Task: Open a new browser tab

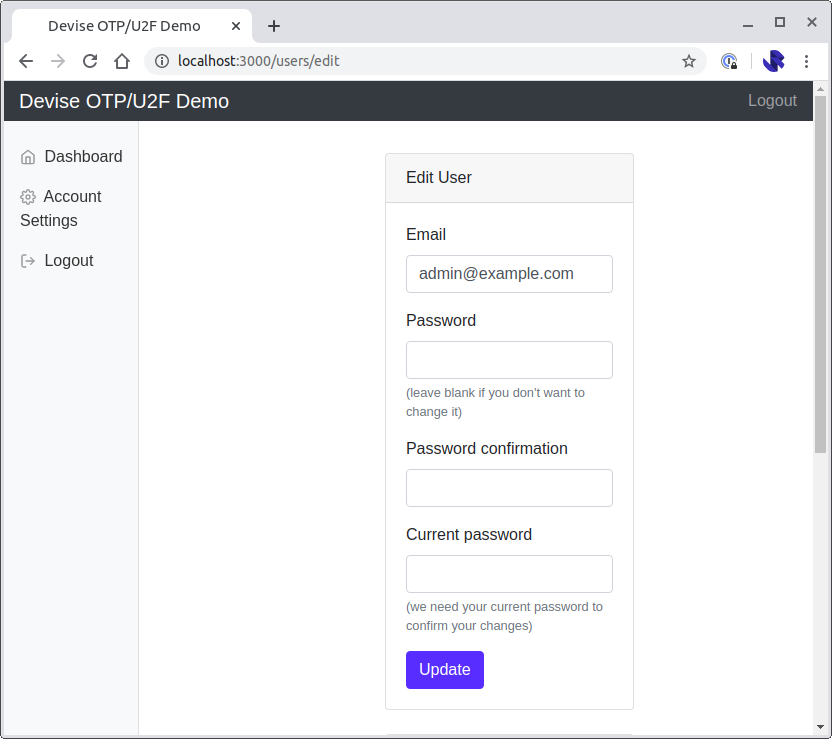Action: click(x=274, y=26)
